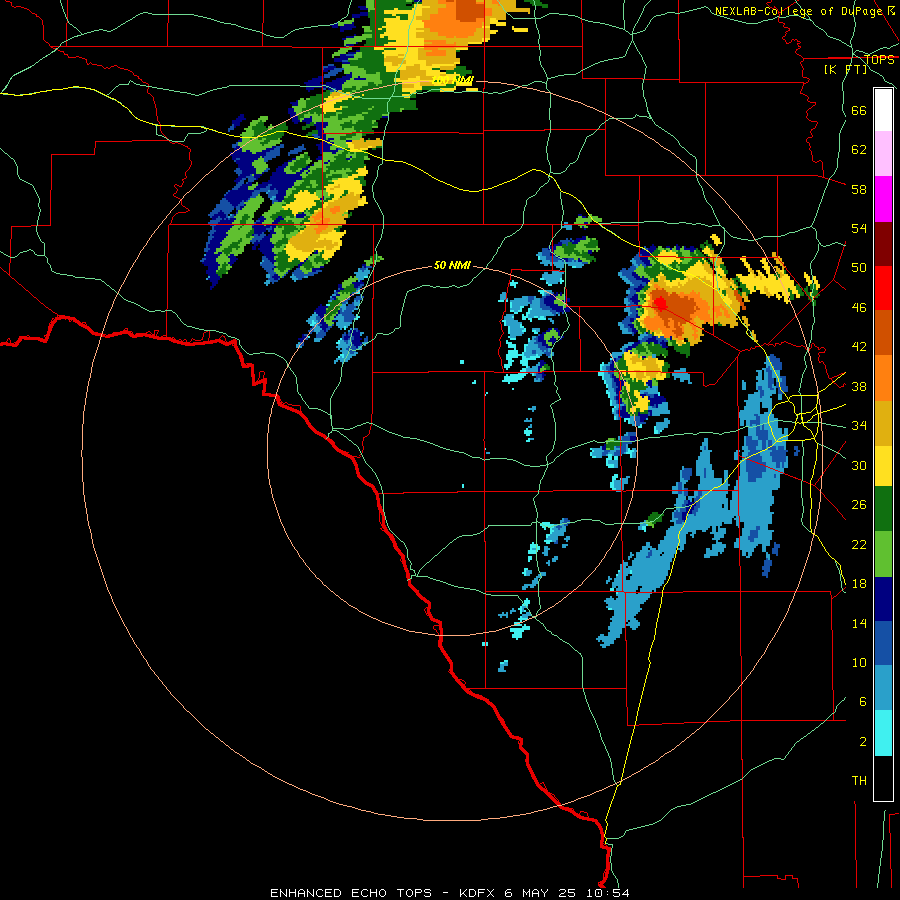Click the white swatch in the tops legend
The width and height of the screenshot is (900, 900).
883,110
